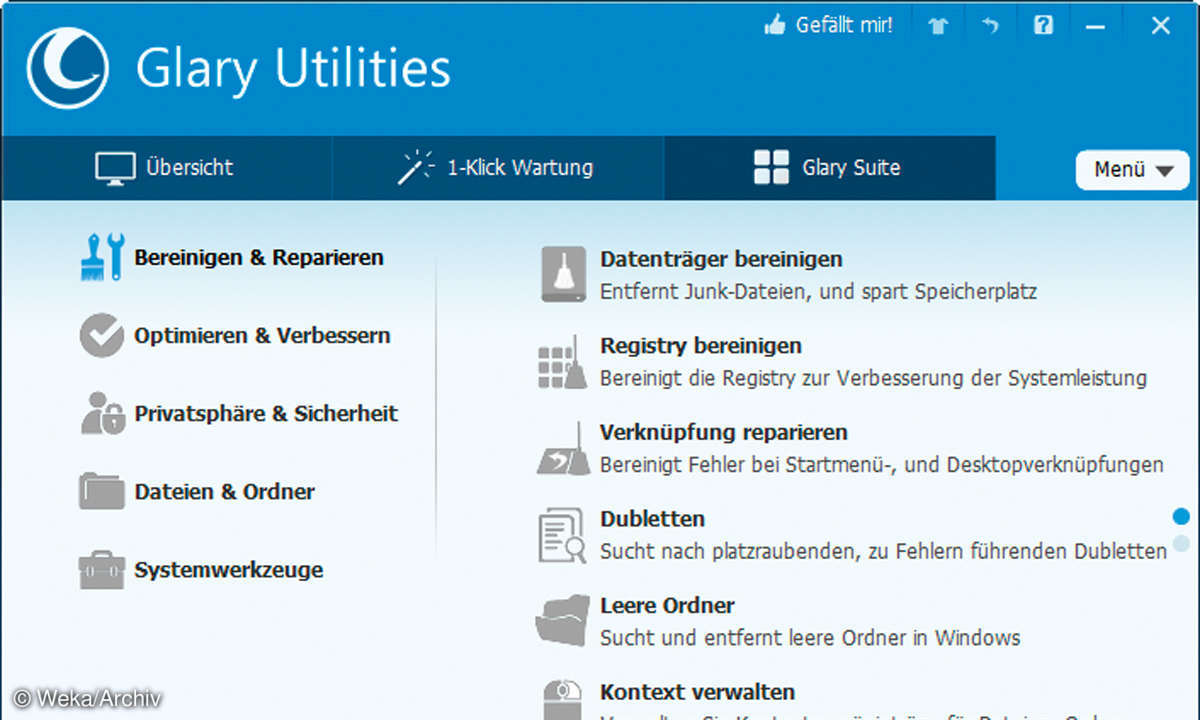The height and width of the screenshot is (720, 1200).
Task: Click 'Sucht und entfernt leere Ordner' description
Action: click(810, 638)
